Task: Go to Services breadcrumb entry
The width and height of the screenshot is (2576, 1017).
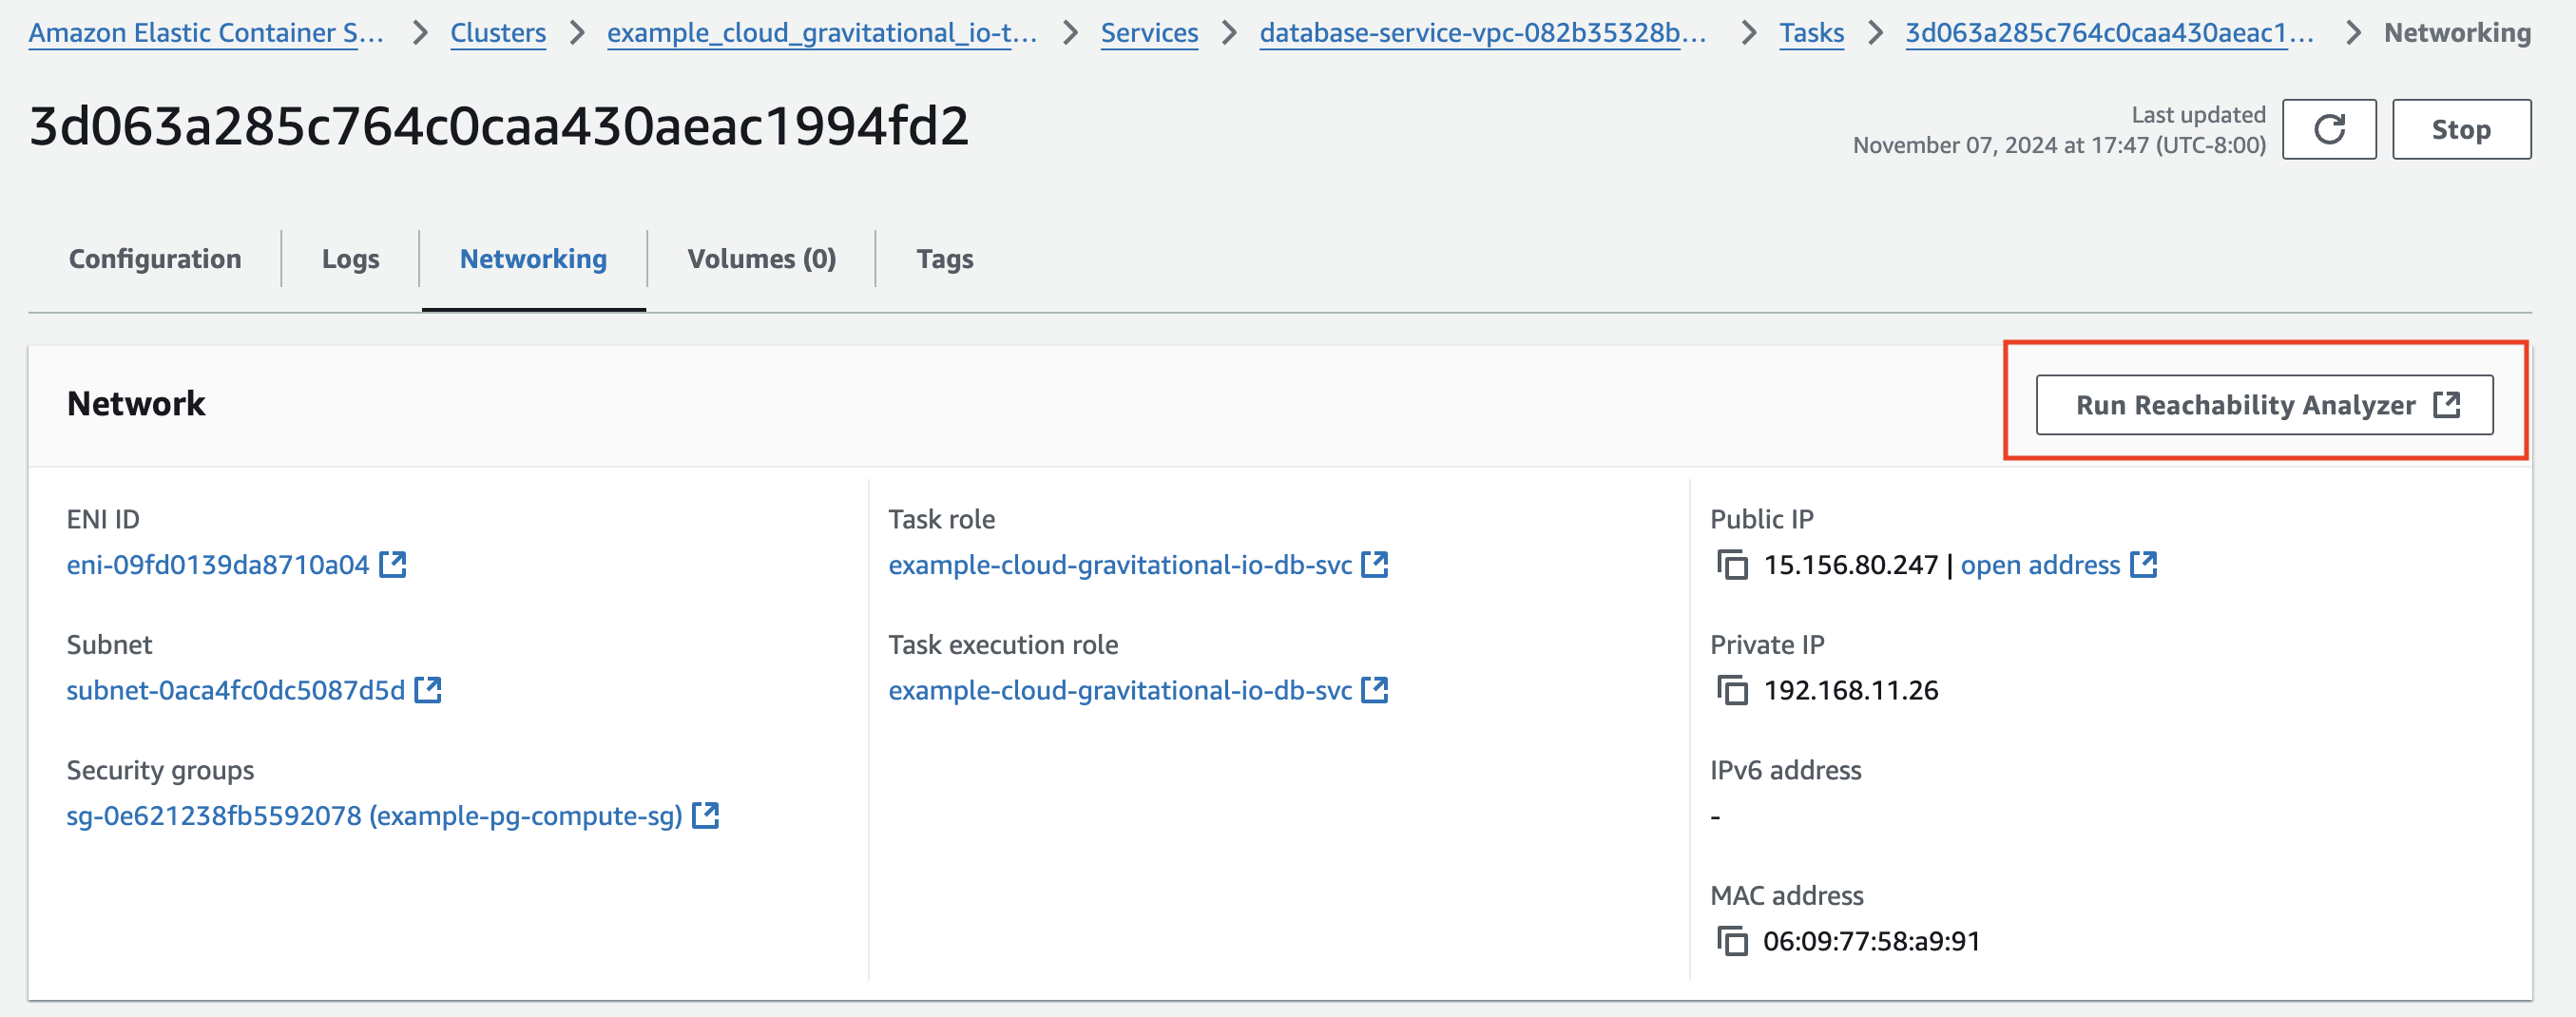Action: pyautogui.click(x=1148, y=32)
